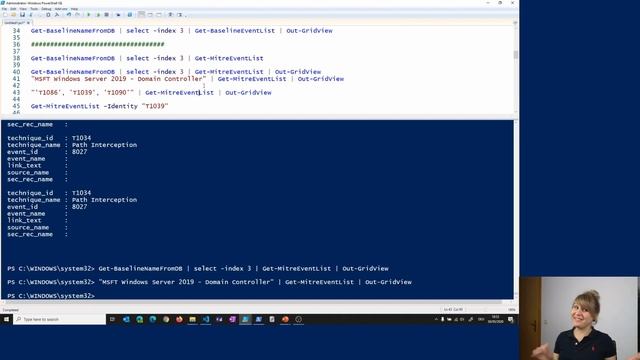640x360 pixels.
Task: Click the Show Command Window icon
Action: (170, 15)
